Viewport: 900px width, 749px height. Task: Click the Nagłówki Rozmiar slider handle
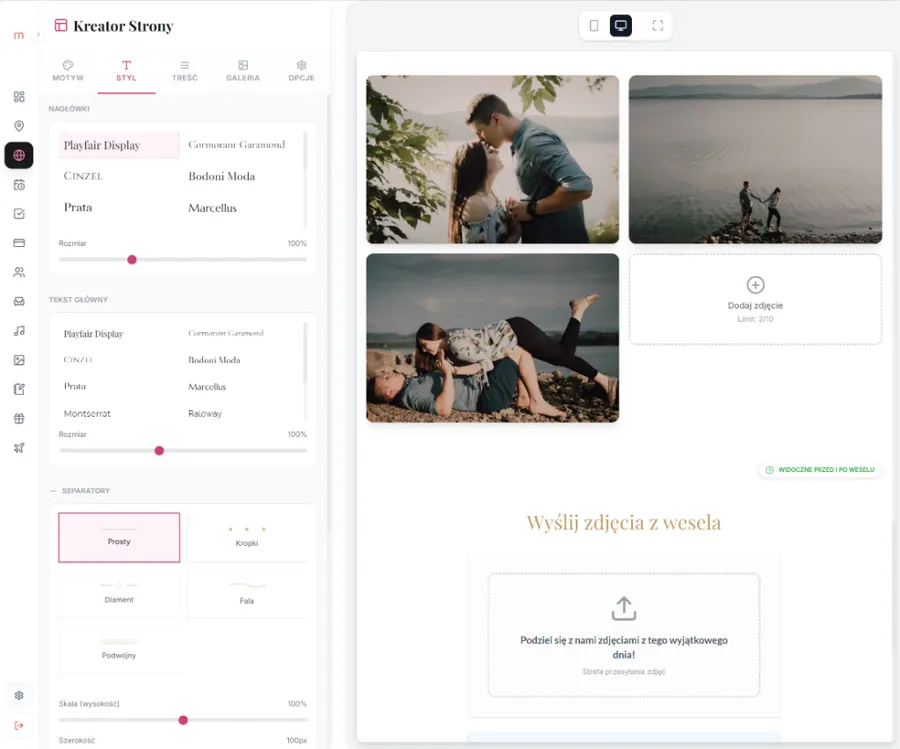tap(132, 259)
